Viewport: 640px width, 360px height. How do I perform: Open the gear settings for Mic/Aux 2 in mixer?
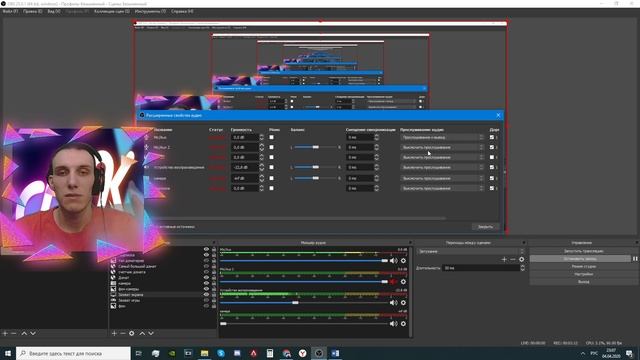pos(403,282)
